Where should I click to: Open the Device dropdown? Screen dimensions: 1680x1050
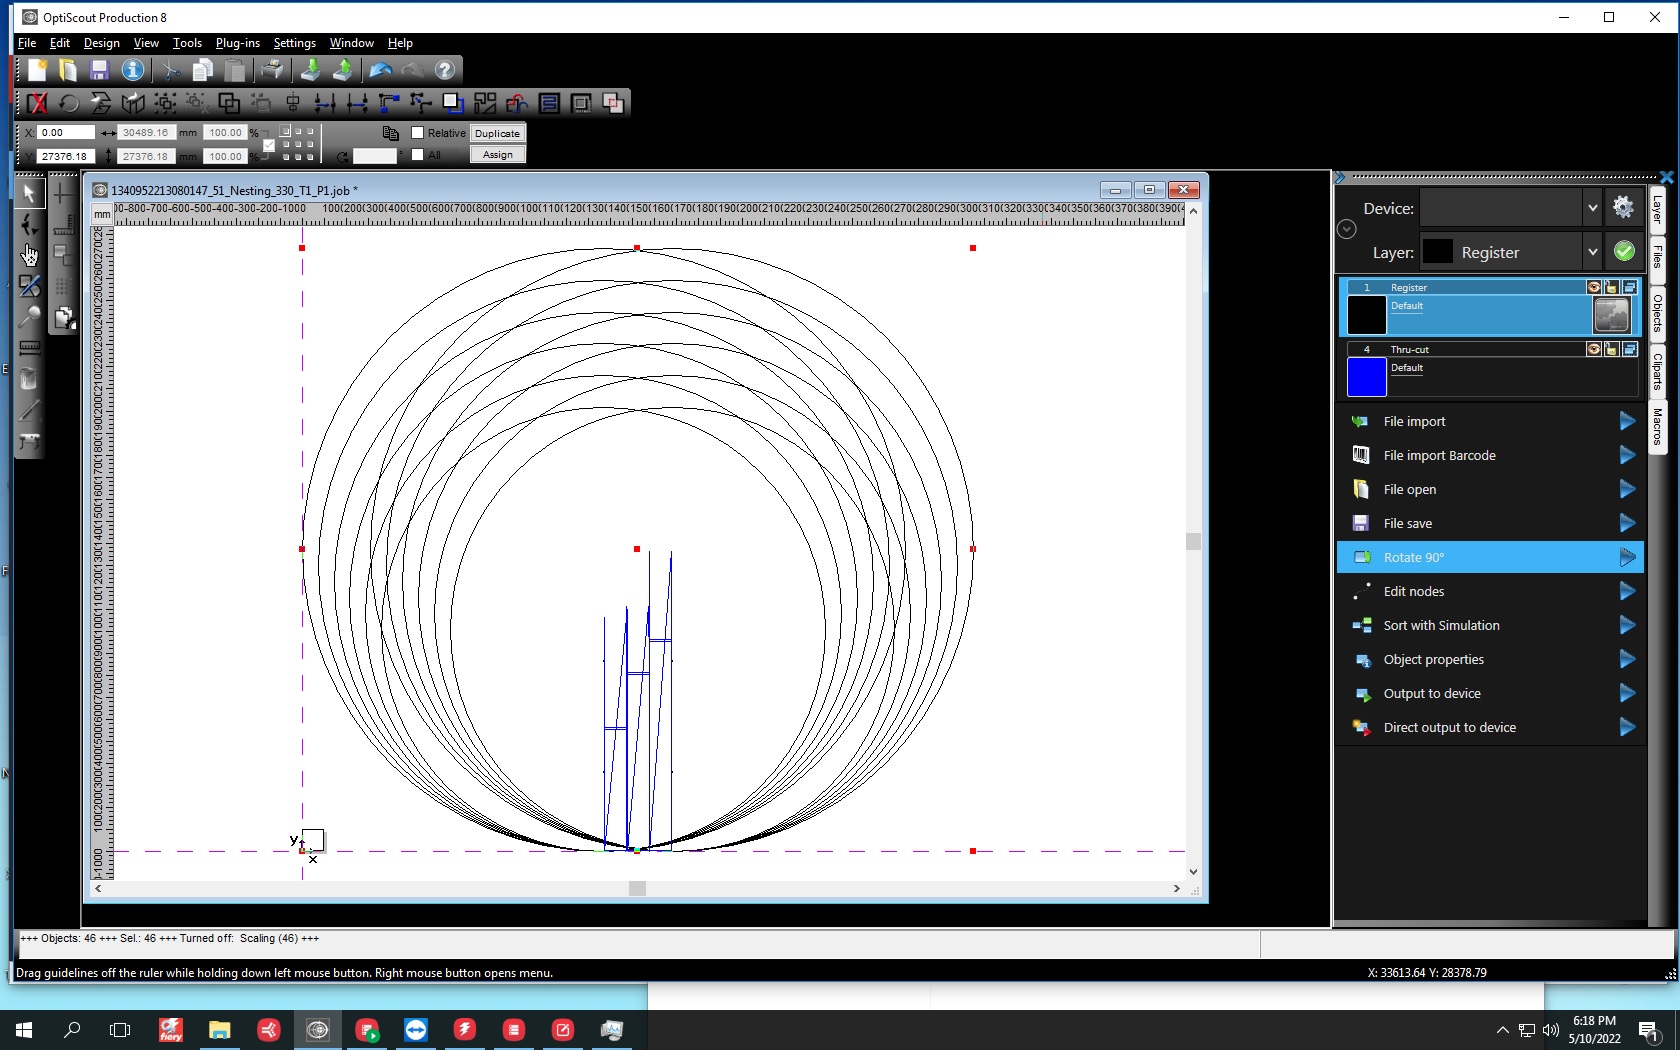point(1592,208)
